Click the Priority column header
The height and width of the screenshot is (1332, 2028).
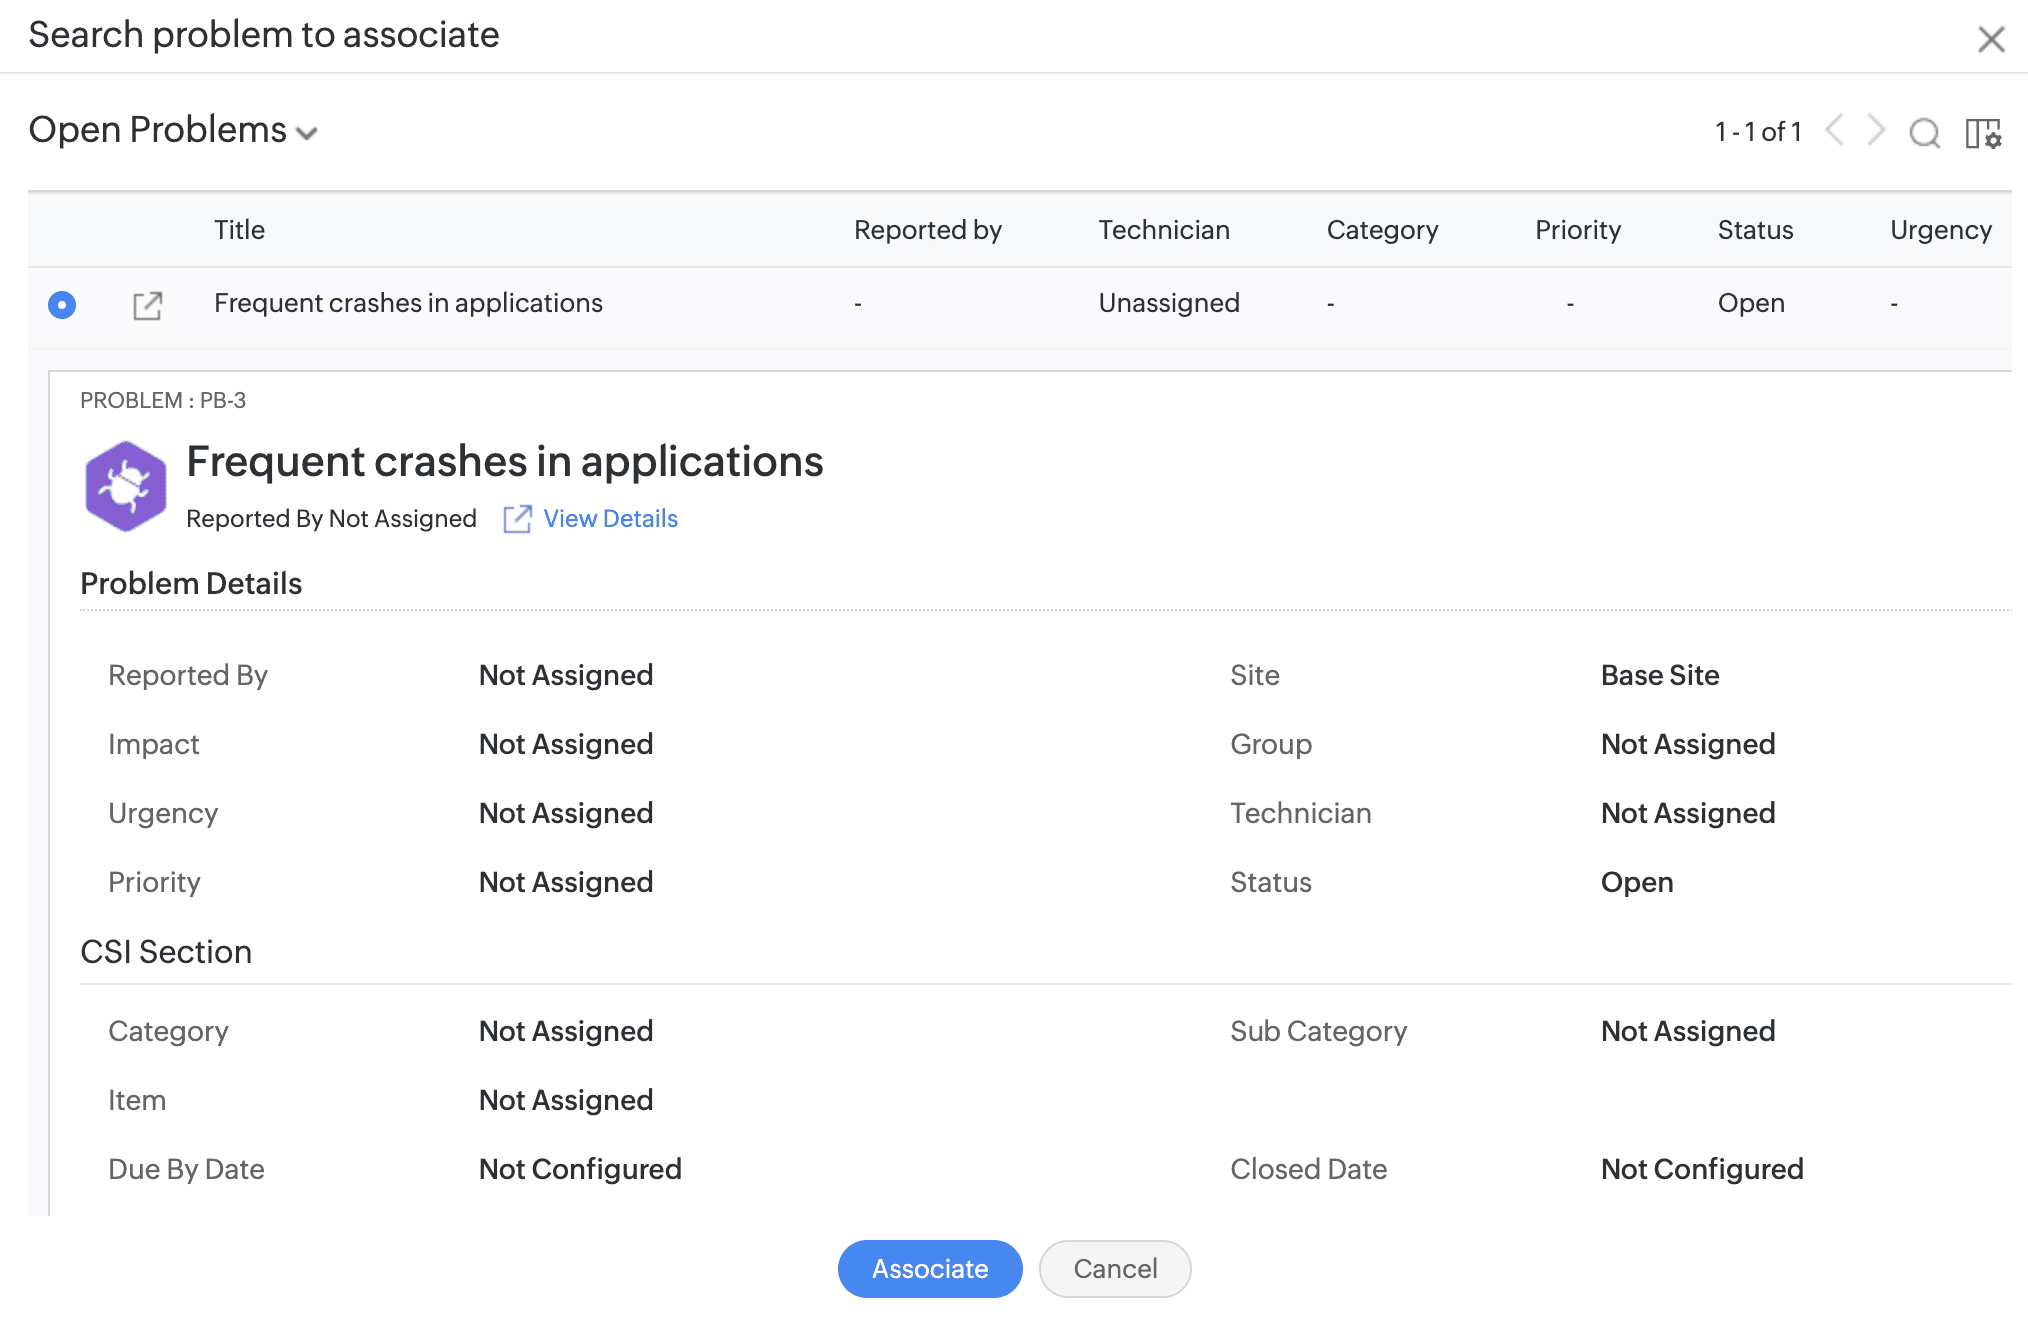coord(1578,230)
